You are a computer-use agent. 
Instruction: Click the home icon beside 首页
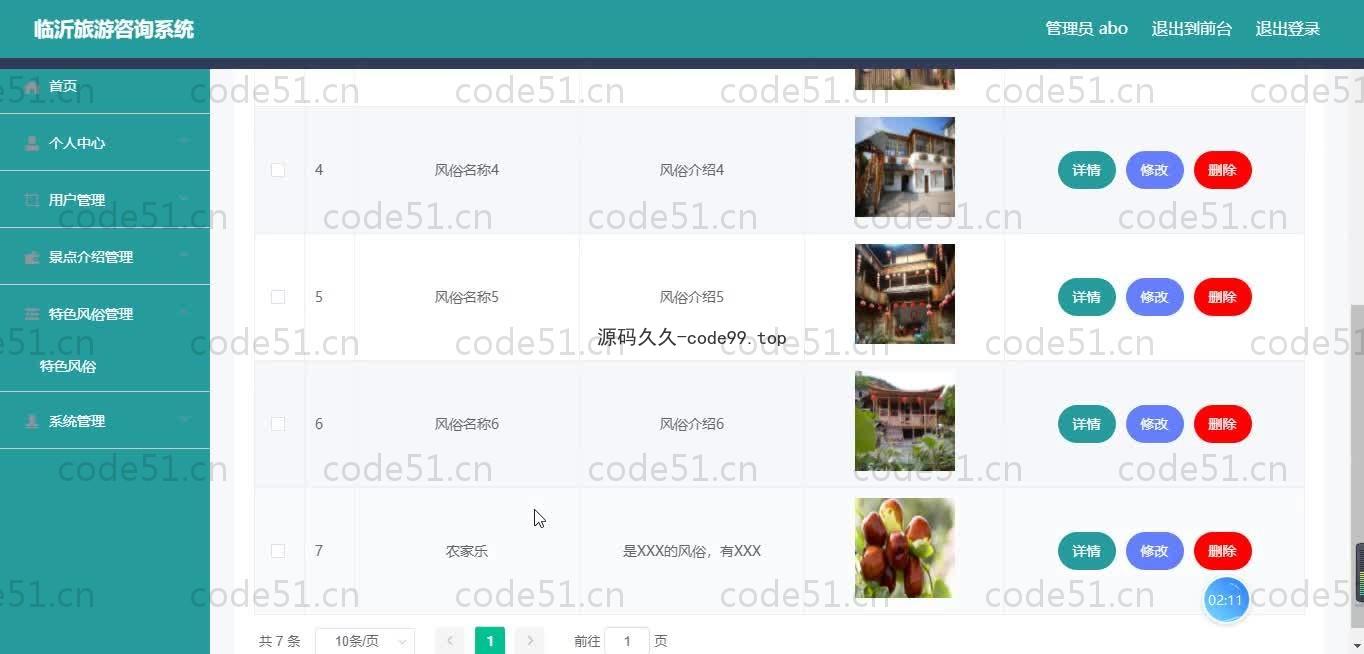pyautogui.click(x=32, y=87)
